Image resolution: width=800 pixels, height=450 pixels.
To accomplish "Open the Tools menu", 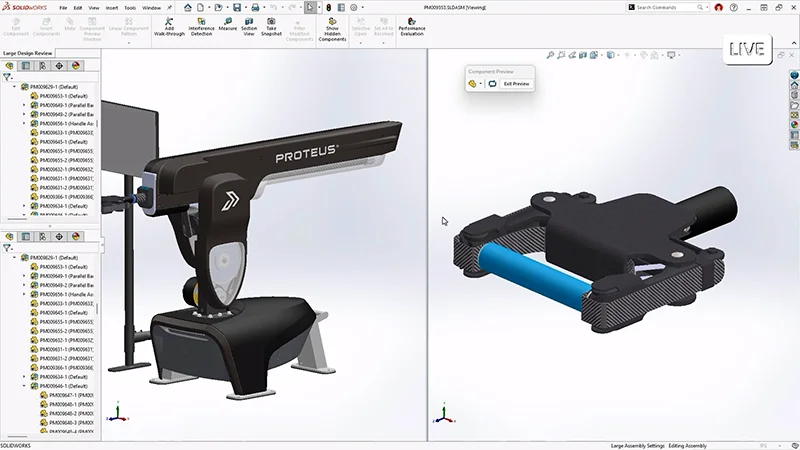I will click(129, 7).
